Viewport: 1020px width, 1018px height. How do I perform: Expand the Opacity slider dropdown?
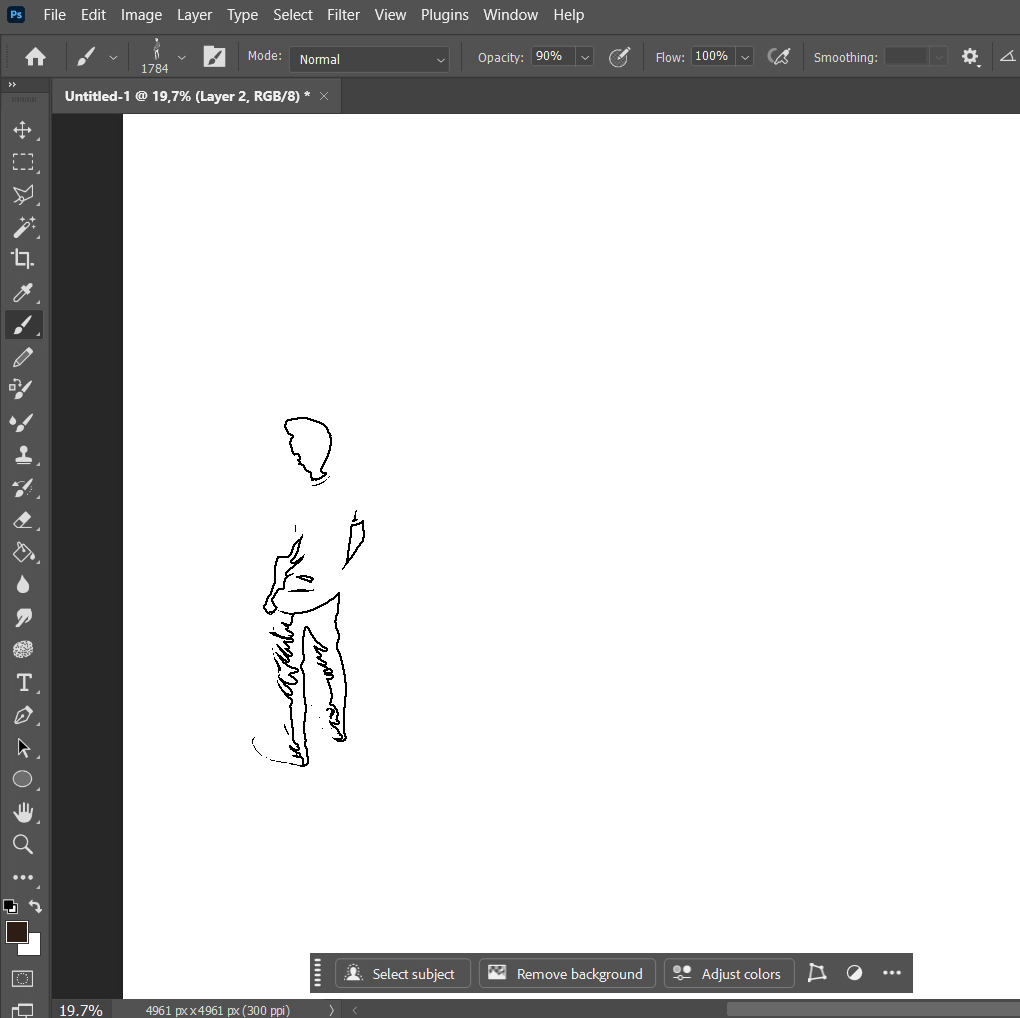coord(585,58)
